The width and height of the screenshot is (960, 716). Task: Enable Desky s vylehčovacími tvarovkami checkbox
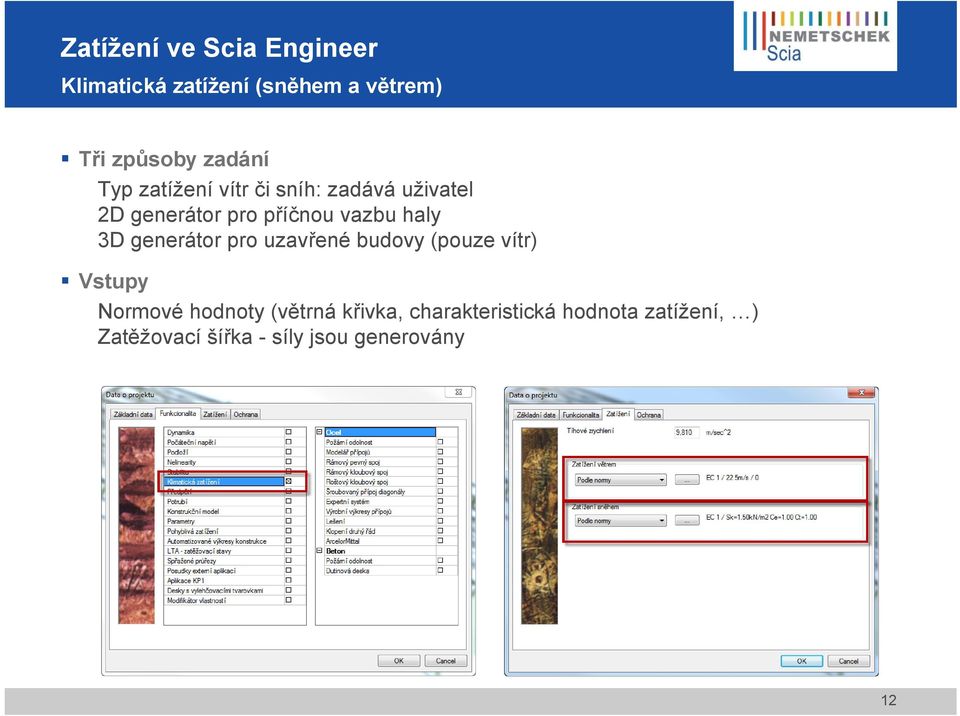tap(288, 590)
